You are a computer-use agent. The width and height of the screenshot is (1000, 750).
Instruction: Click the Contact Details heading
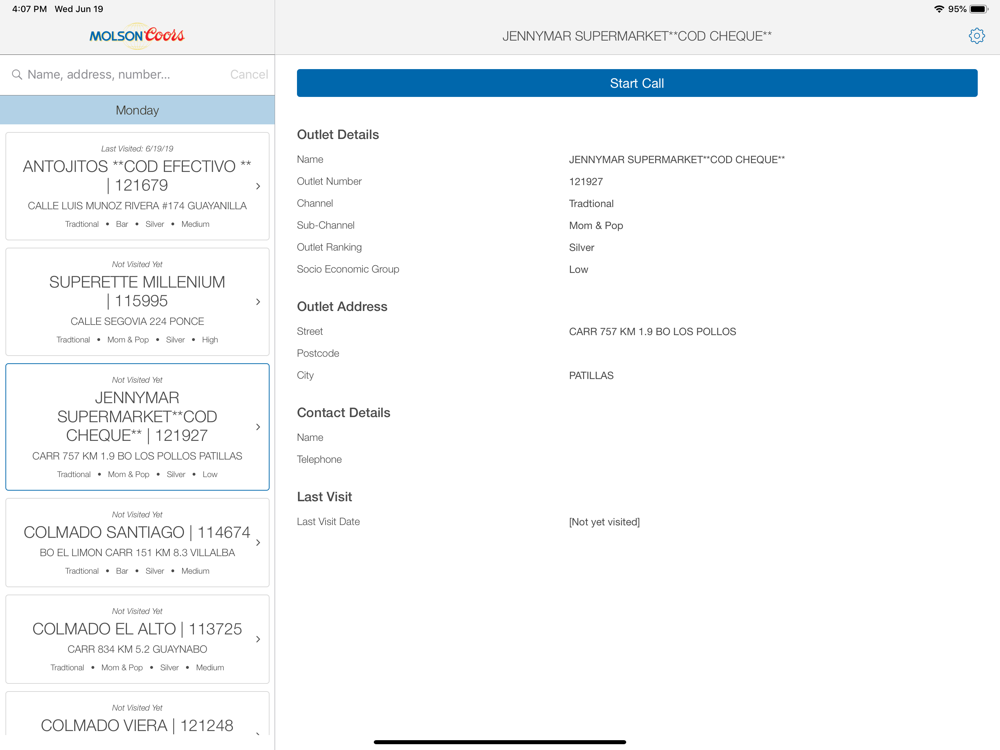[x=343, y=413]
